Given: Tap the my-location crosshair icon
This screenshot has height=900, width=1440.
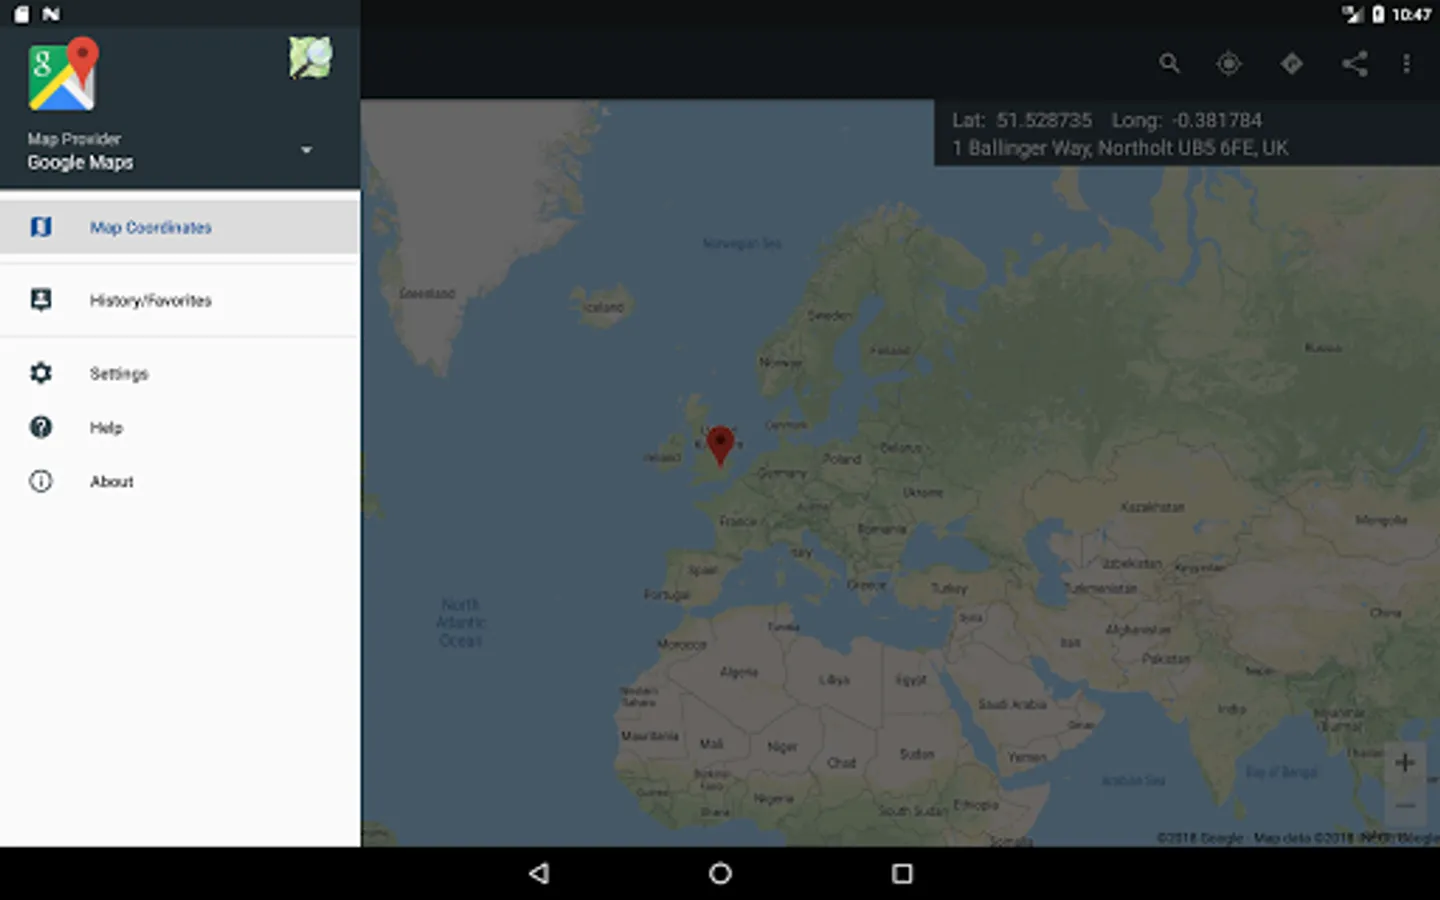Looking at the screenshot, I should pos(1229,64).
